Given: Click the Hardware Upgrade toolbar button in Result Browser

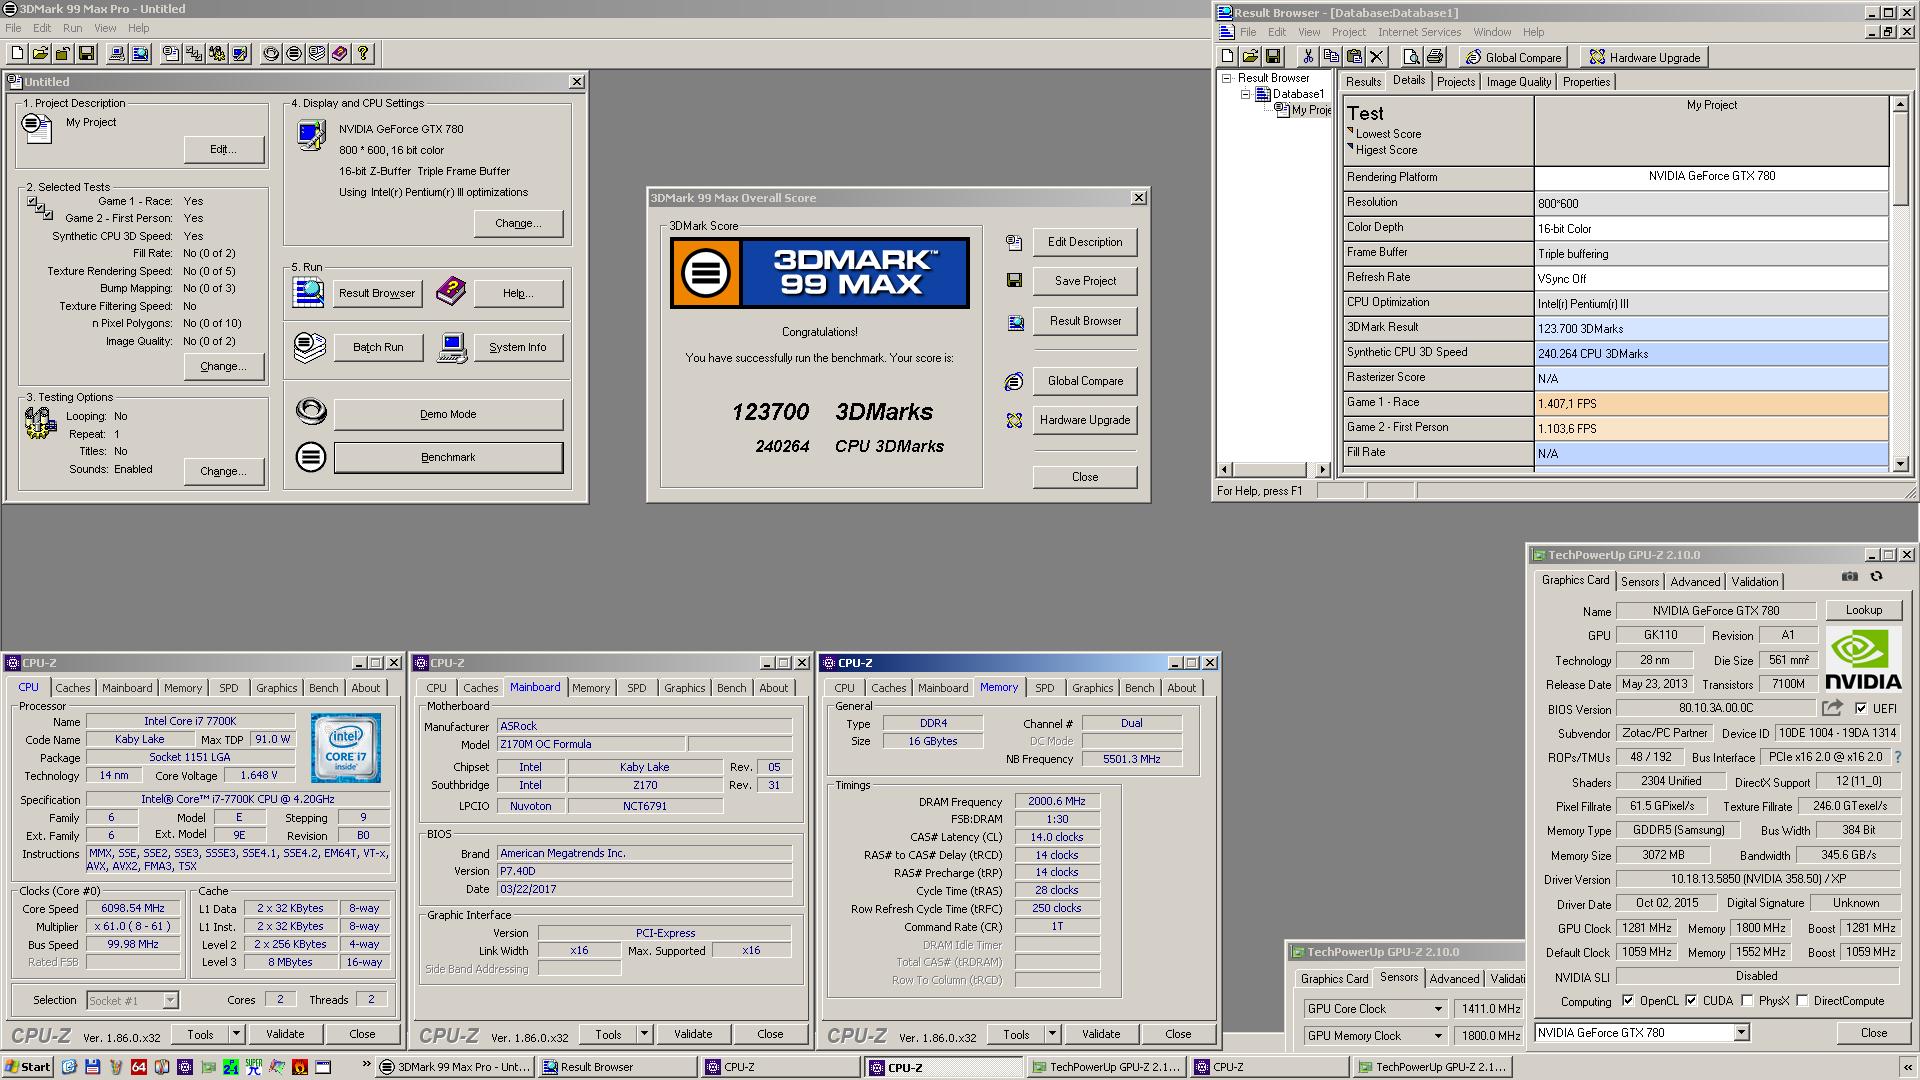Looking at the screenshot, I should click(1645, 57).
